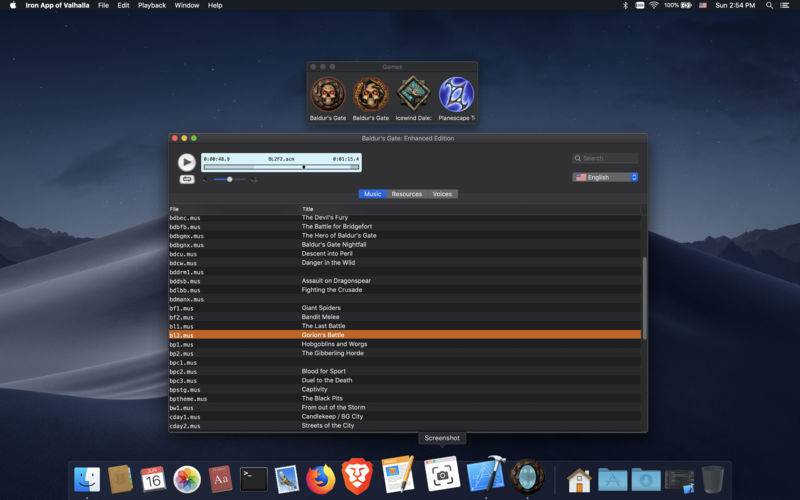
Task: Adjust the volume slider knob
Action: tap(230, 179)
